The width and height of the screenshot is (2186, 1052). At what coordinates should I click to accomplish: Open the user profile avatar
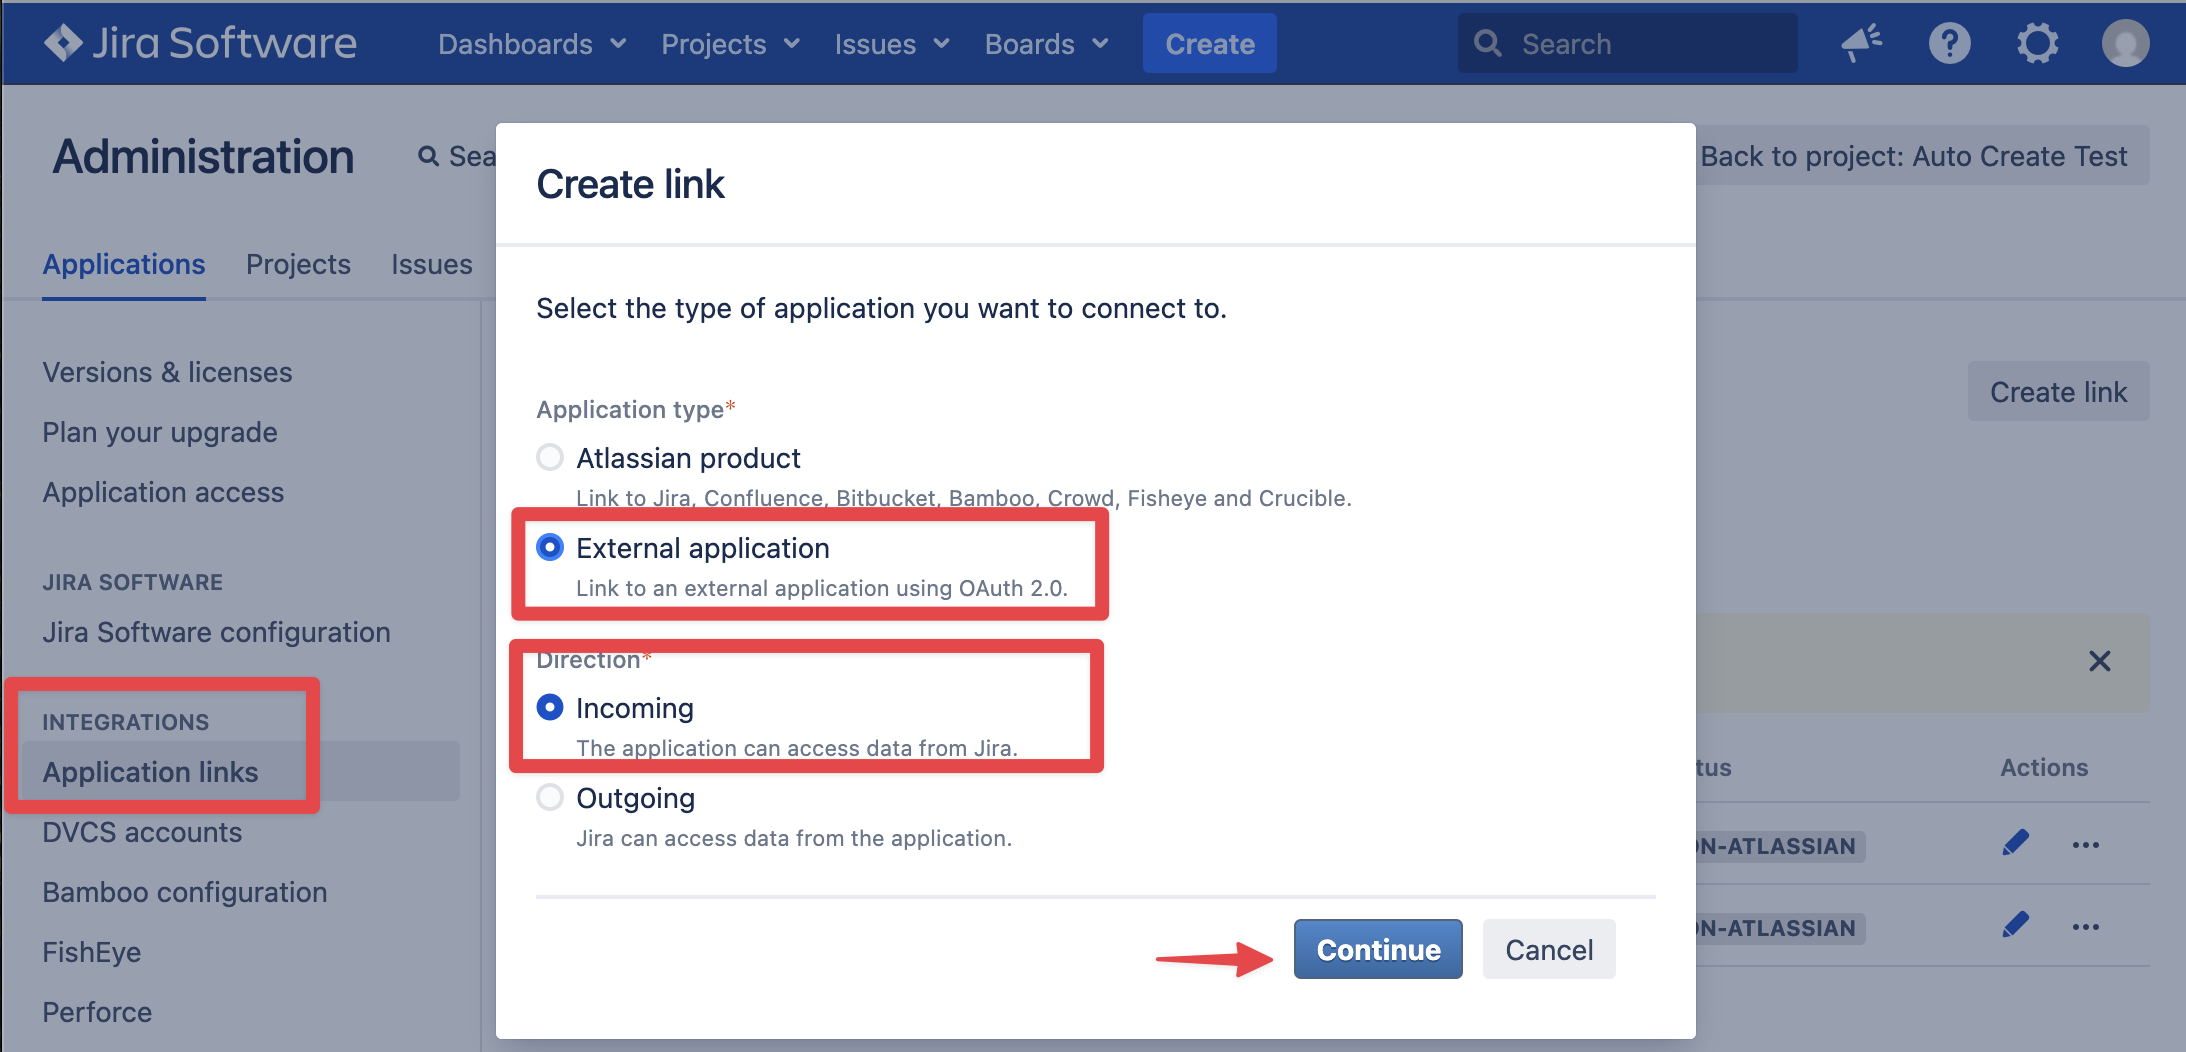click(2125, 43)
